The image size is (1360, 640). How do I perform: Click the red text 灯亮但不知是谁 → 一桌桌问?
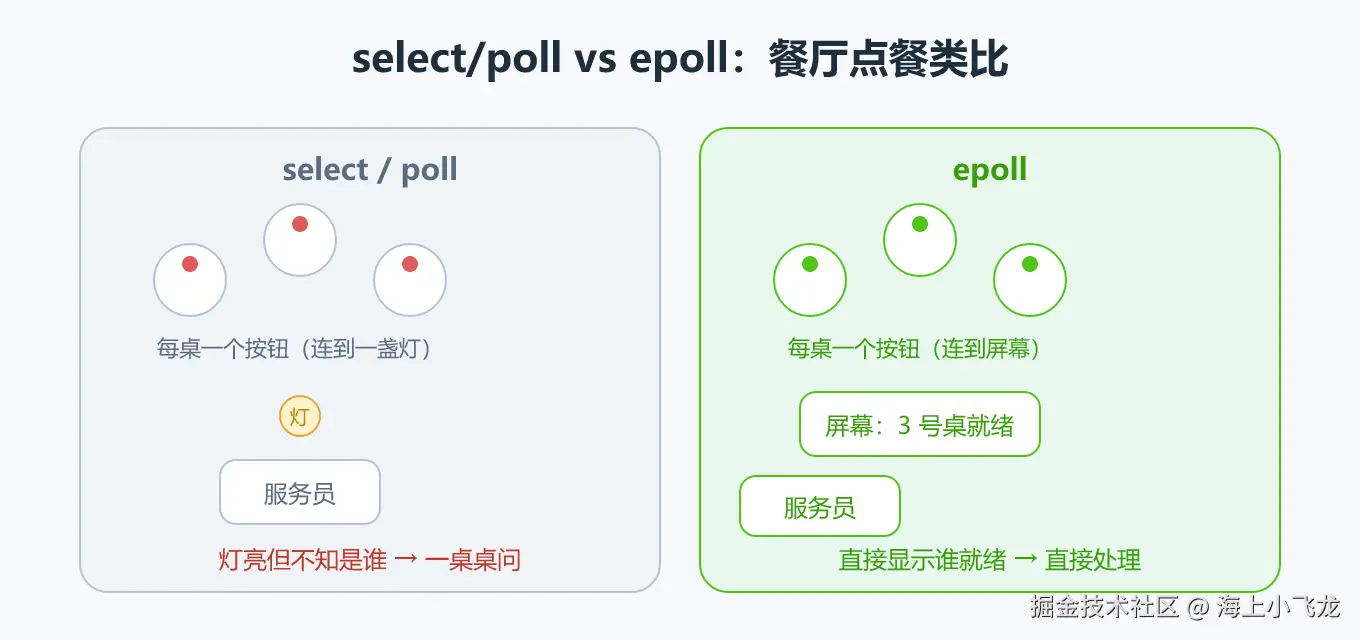coord(370,559)
